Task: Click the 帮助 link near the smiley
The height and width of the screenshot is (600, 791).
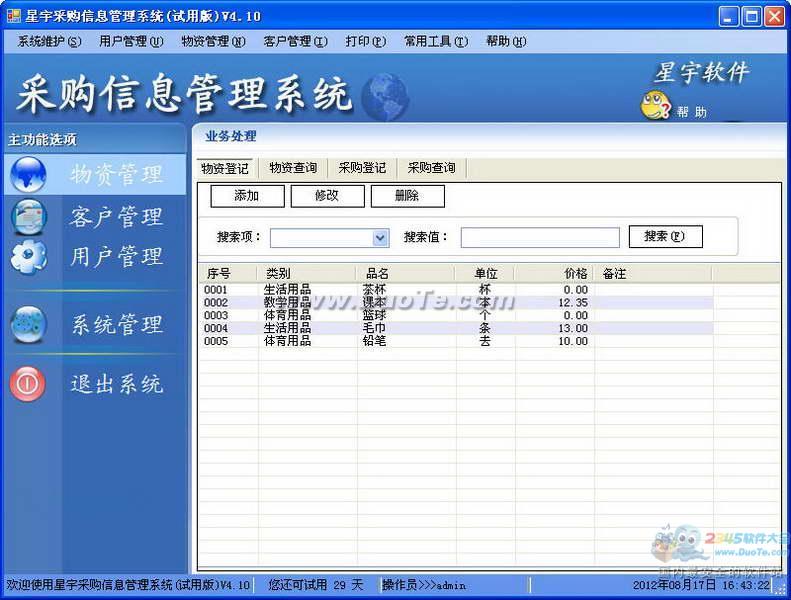Action: pos(692,112)
